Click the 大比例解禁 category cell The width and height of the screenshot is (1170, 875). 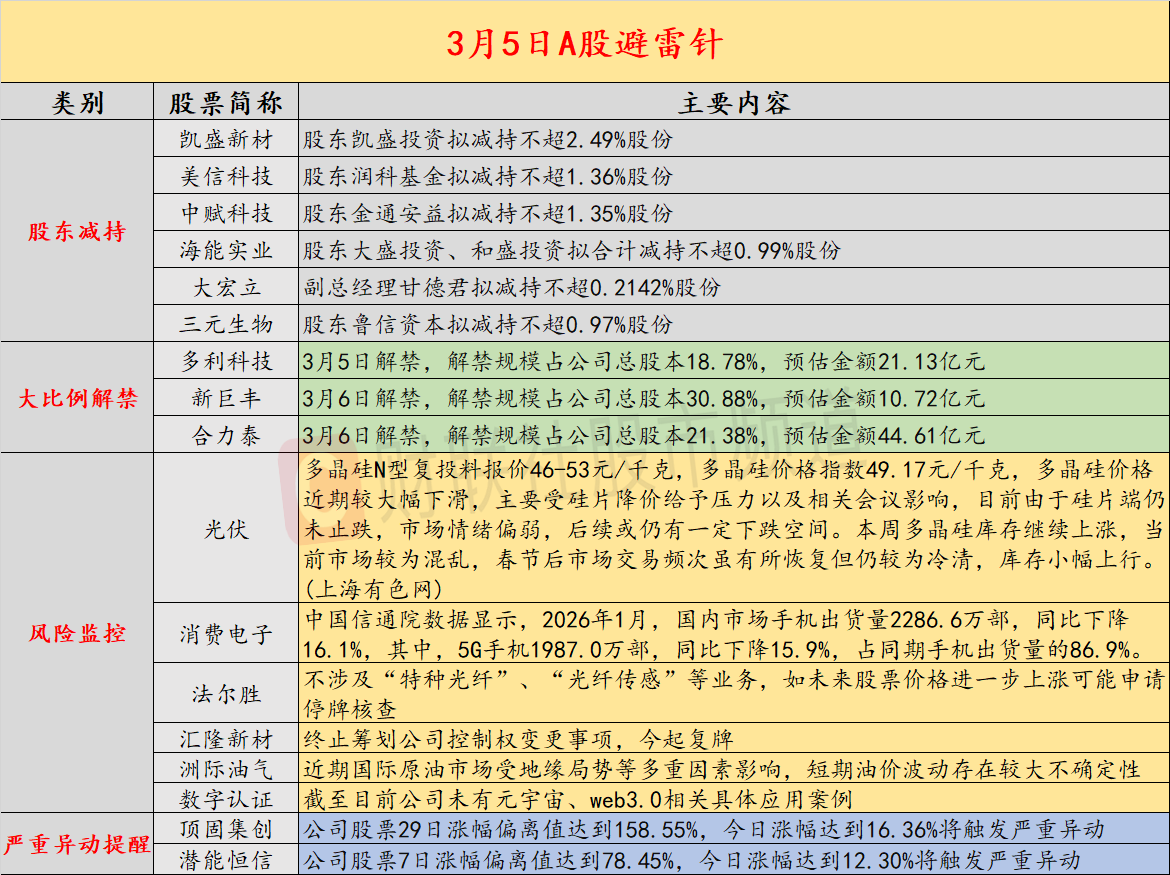(77, 398)
